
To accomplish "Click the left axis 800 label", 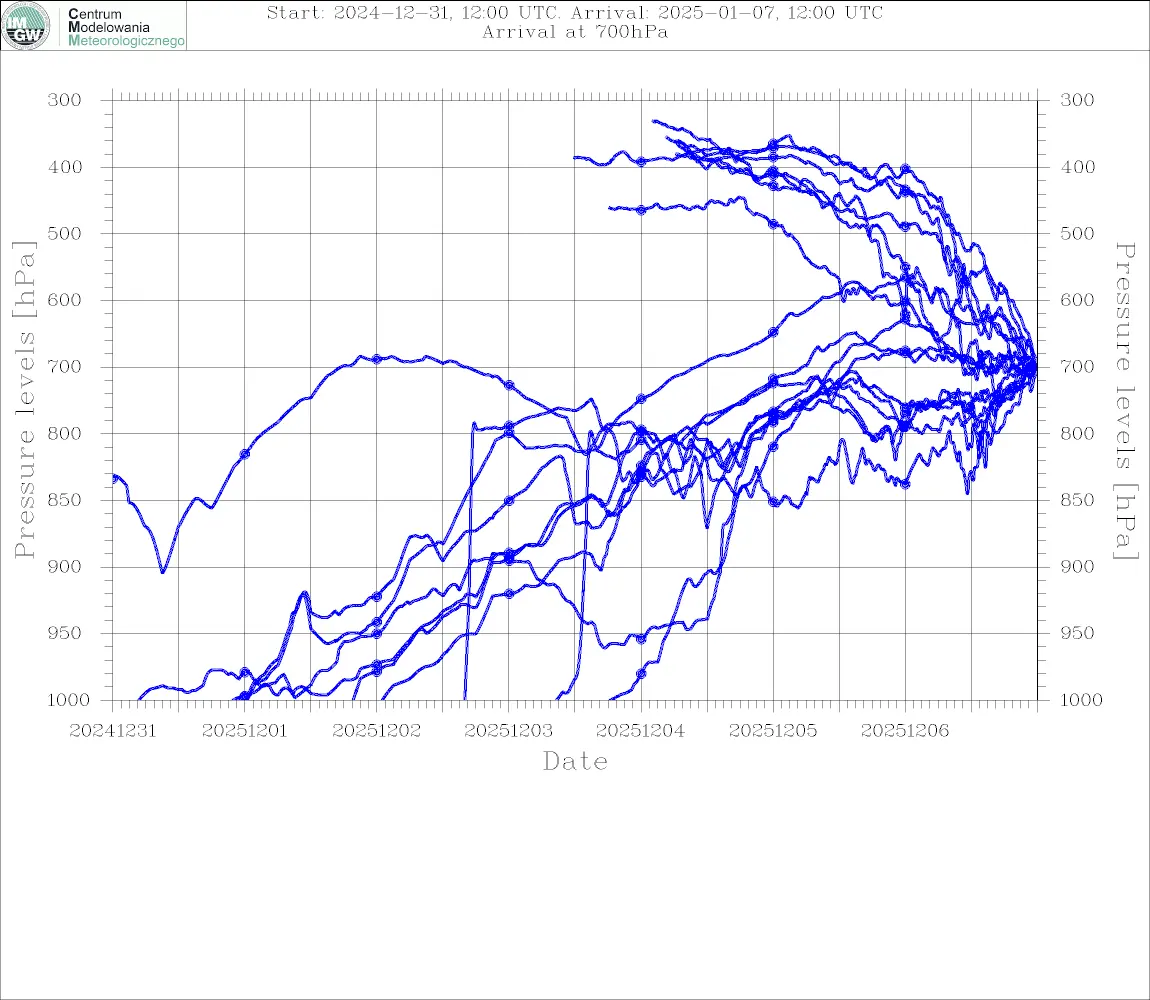I will [x=65, y=433].
